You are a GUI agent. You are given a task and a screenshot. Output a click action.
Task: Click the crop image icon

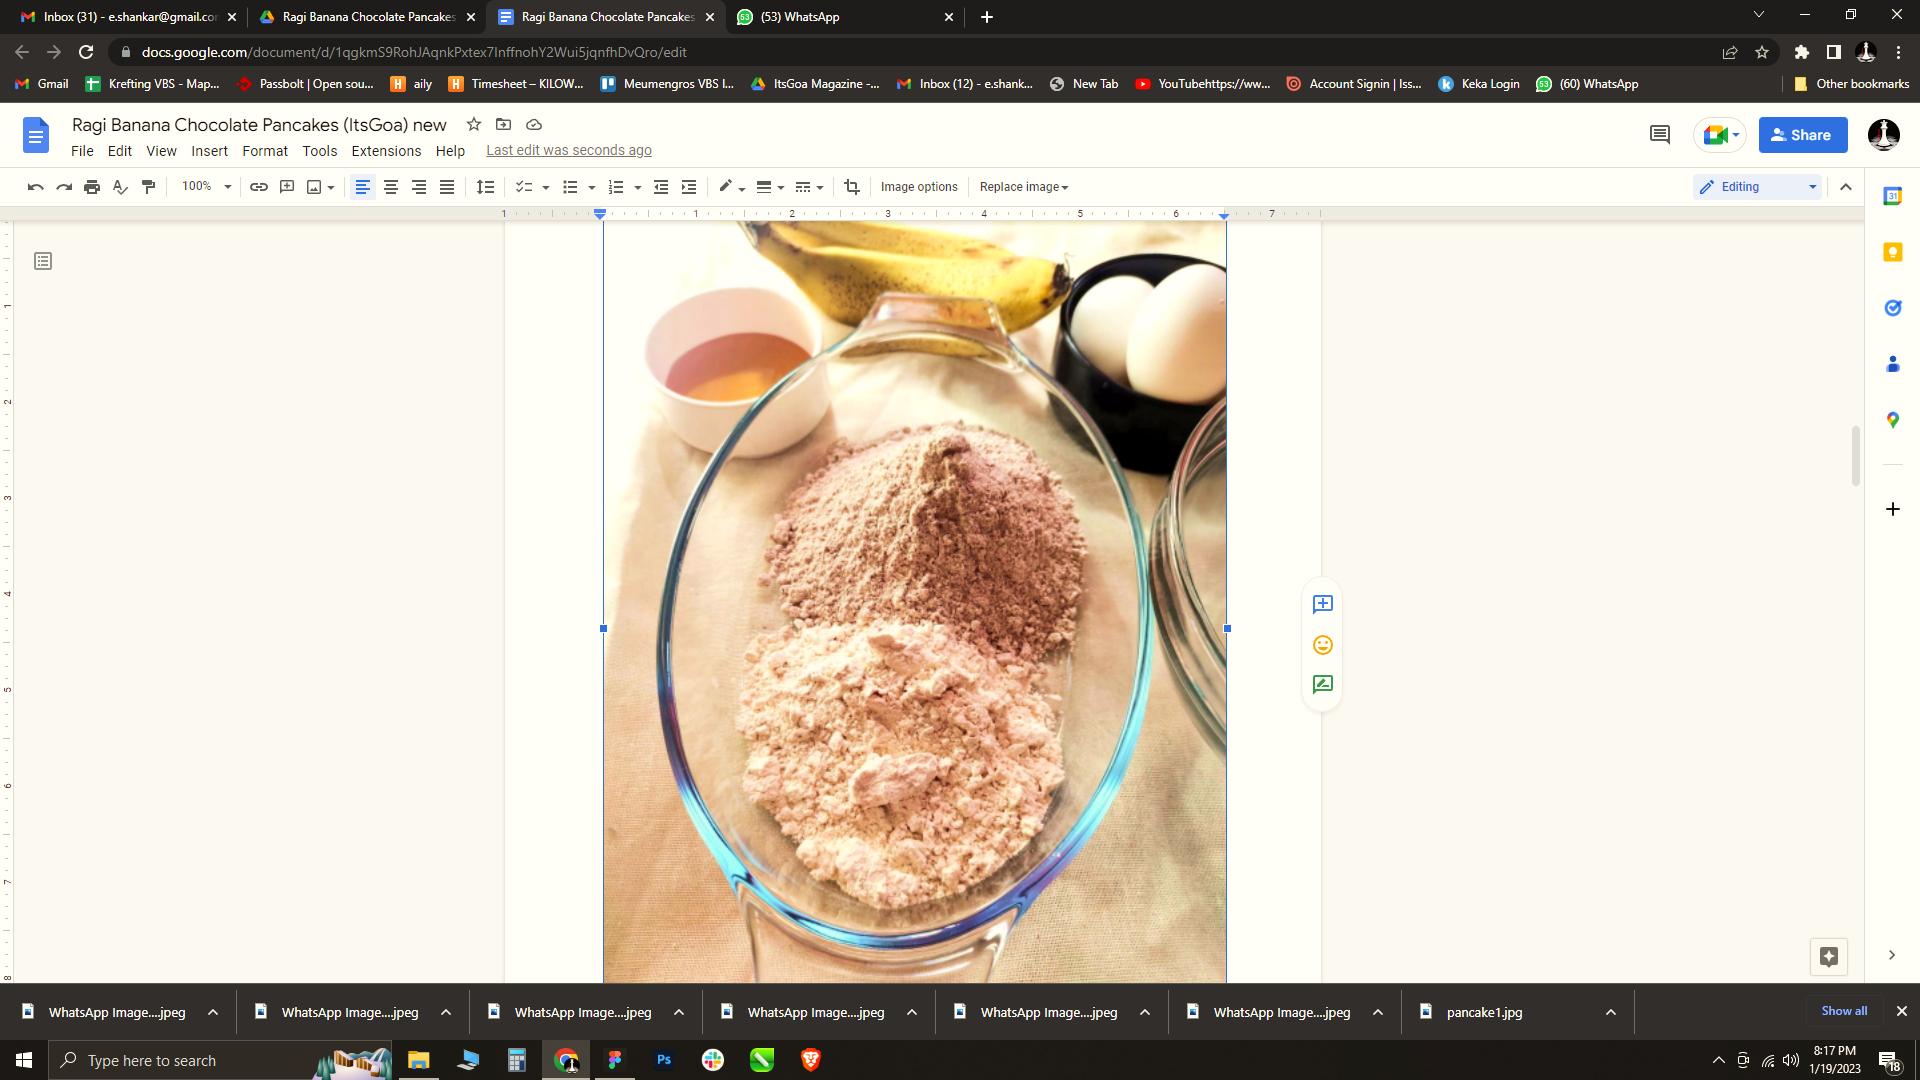[x=852, y=187]
